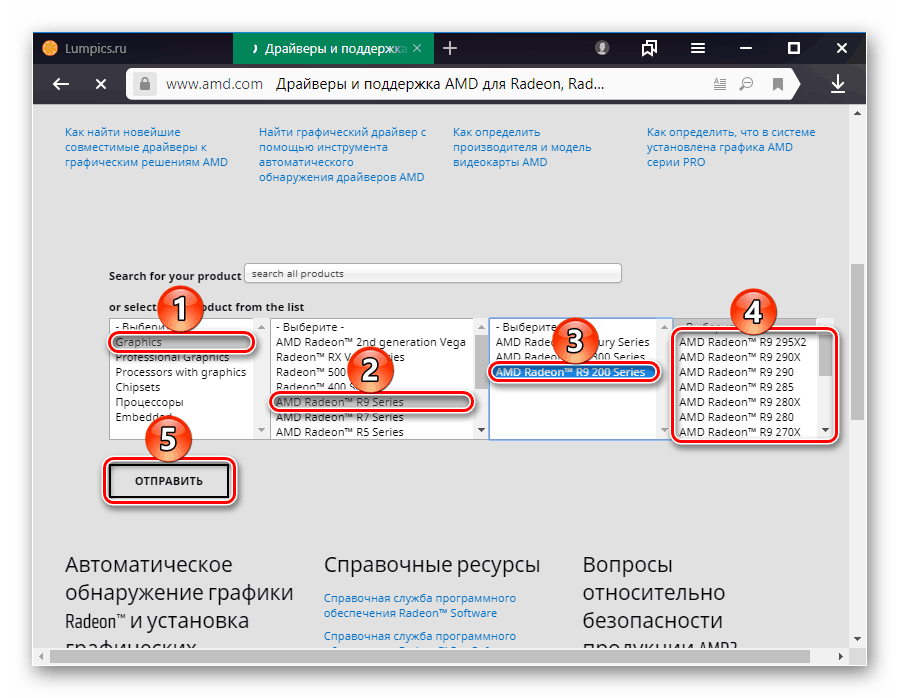Select Graphics in the first list
This screenshot has width=899, height=698.
(181, 342)
